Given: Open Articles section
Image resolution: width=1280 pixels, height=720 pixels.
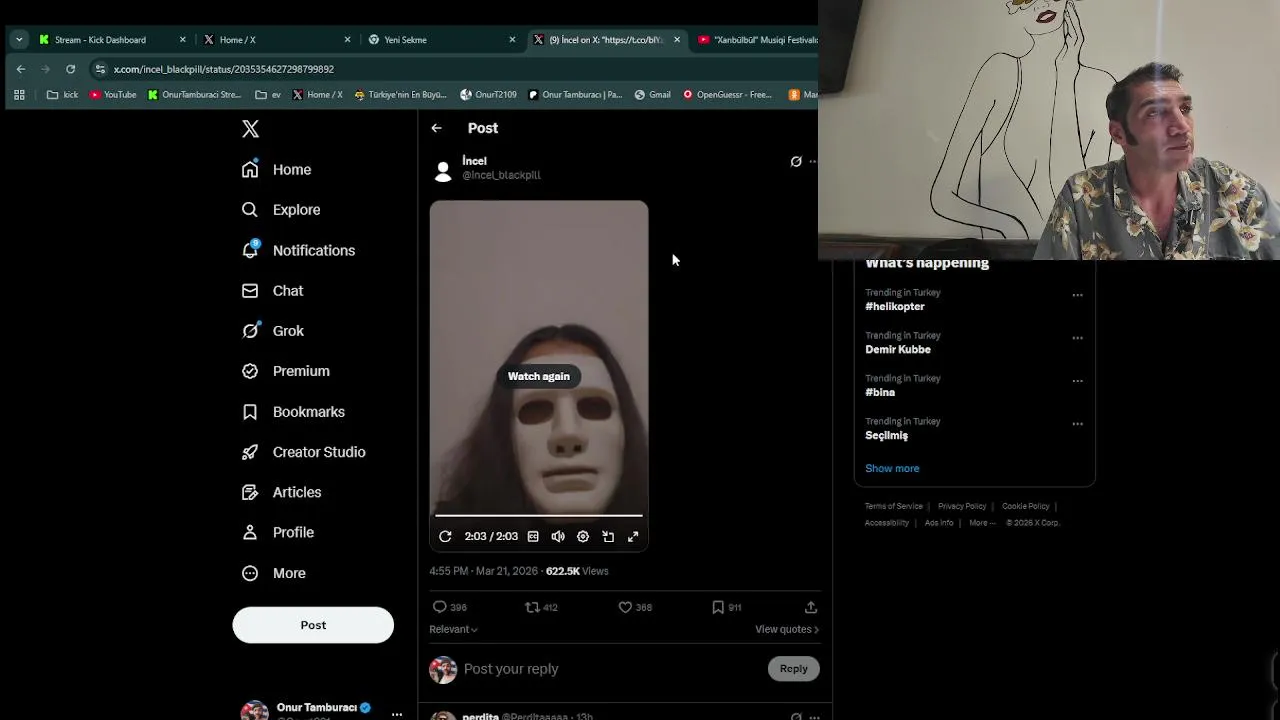Looking at the screenshot, I should click(x=282, y=492).
